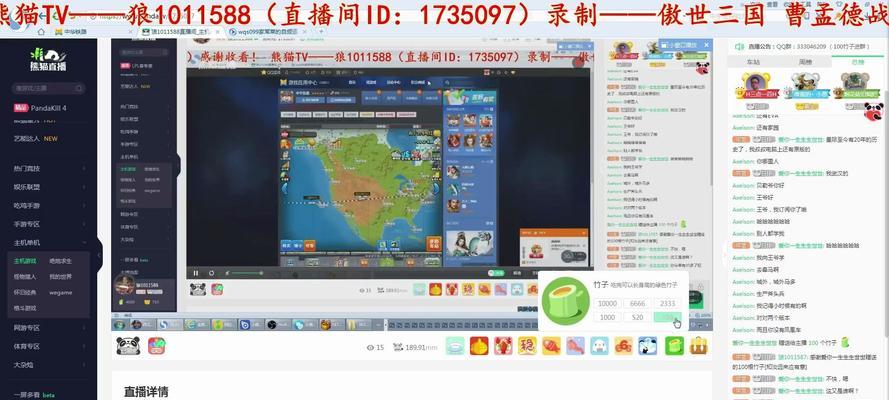Select wegame subcategory
Image resolution: width=889 pixels, height=400 pixels.
[60, 293]
